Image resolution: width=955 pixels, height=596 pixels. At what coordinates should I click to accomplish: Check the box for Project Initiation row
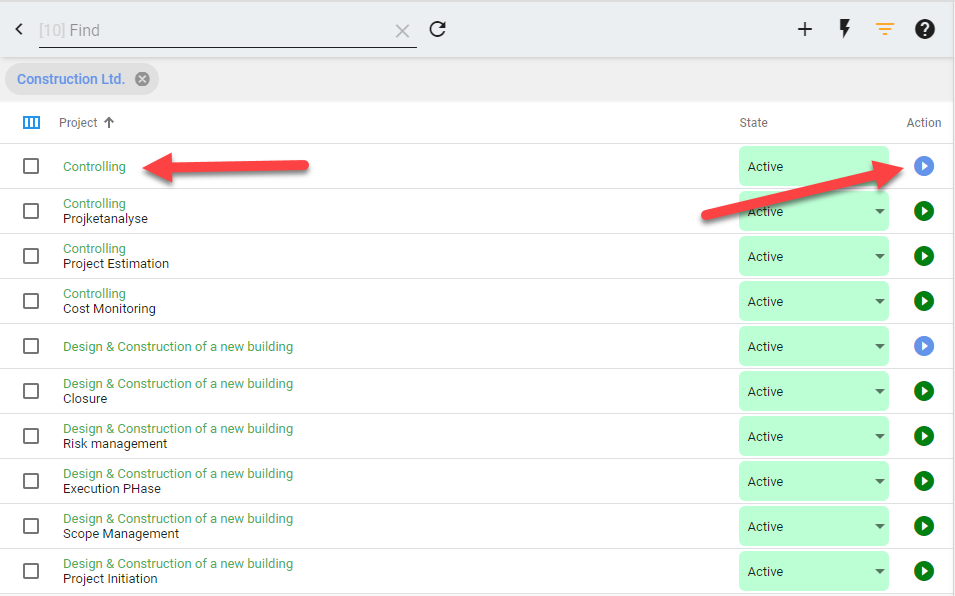(31, 571)
